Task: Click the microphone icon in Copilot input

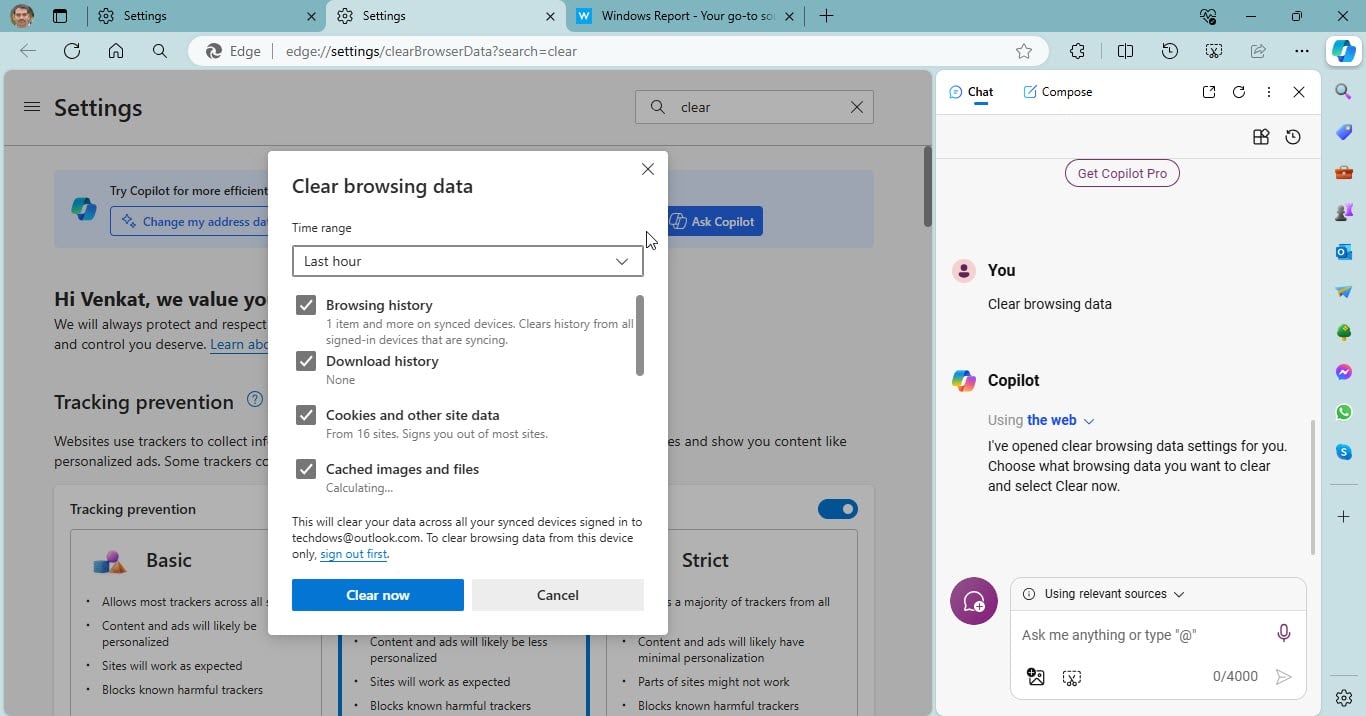Action: [x=1283, y=633]
